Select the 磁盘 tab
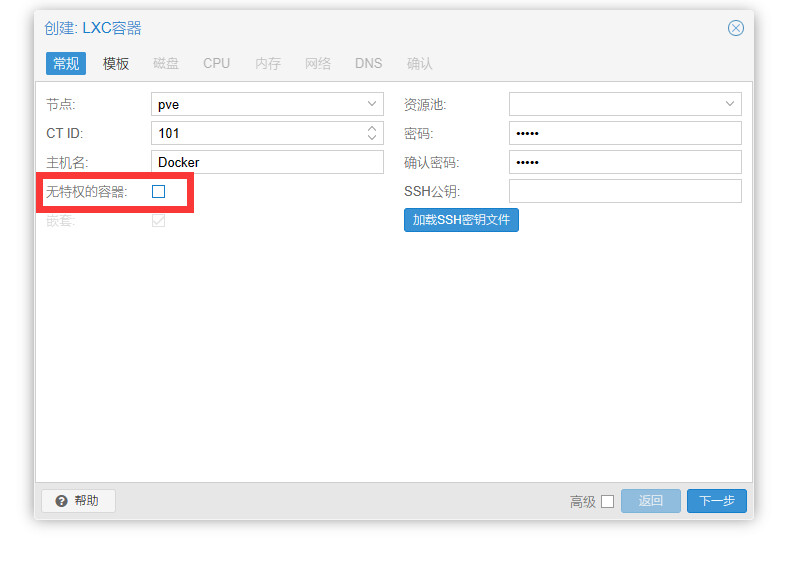Viewport: 793px width, 587px height. click(x=166, y=64)
